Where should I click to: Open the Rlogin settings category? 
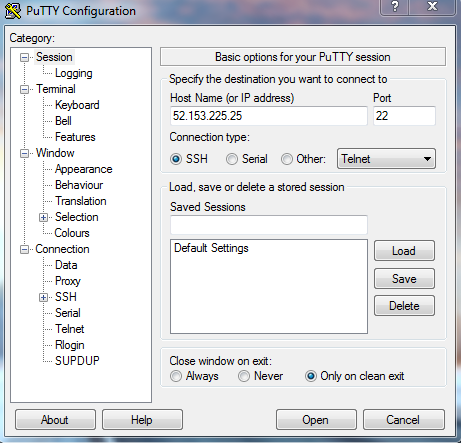[70, 345]
